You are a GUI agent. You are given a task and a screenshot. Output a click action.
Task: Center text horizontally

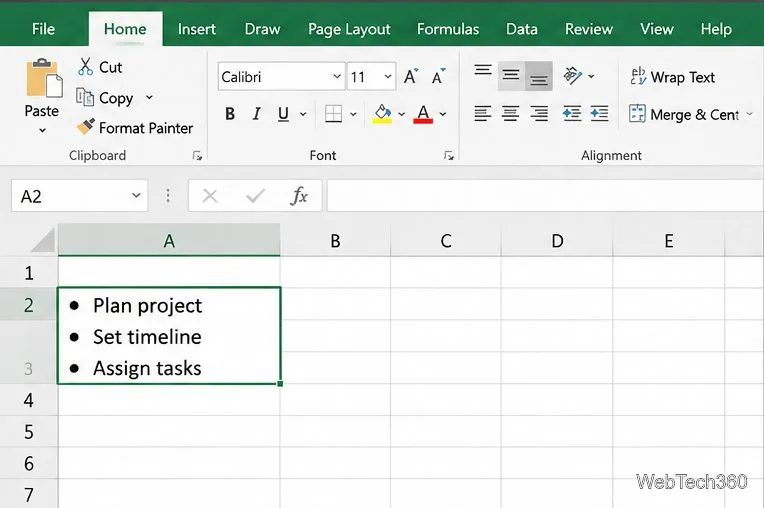click(511, 114)
